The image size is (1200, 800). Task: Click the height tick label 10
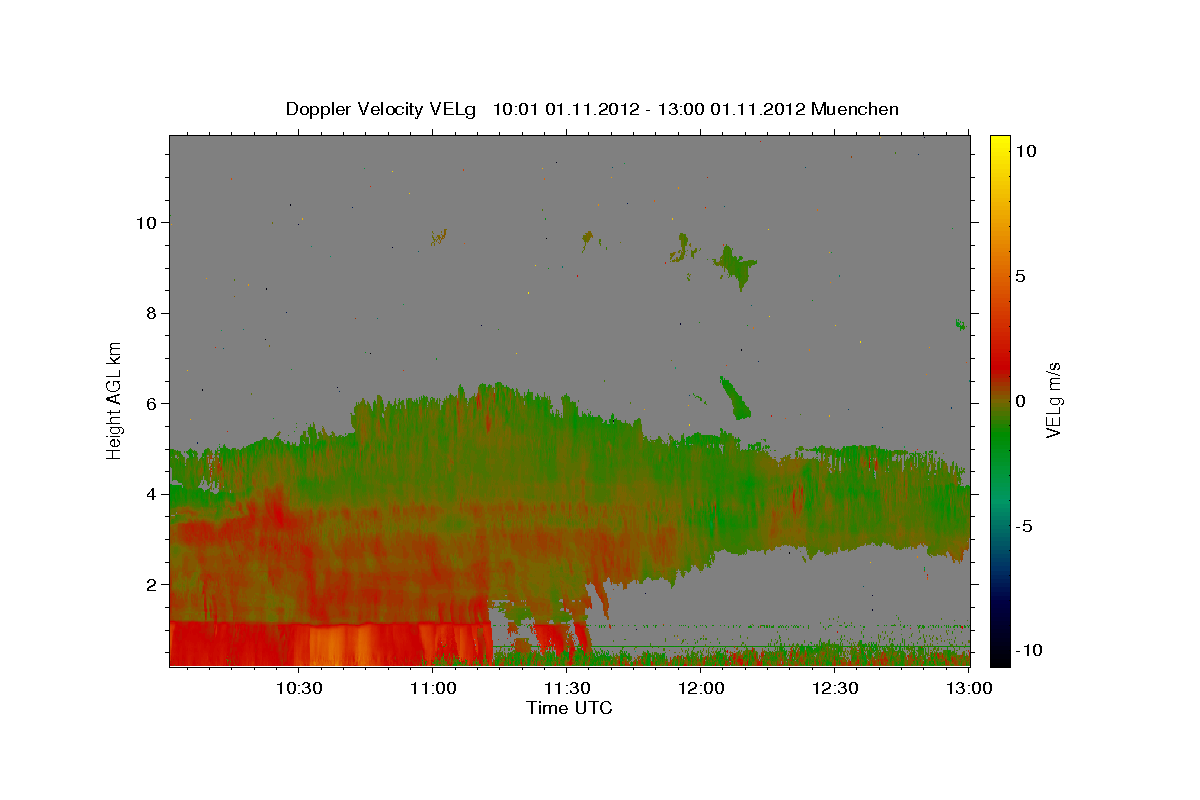(146, 222)
